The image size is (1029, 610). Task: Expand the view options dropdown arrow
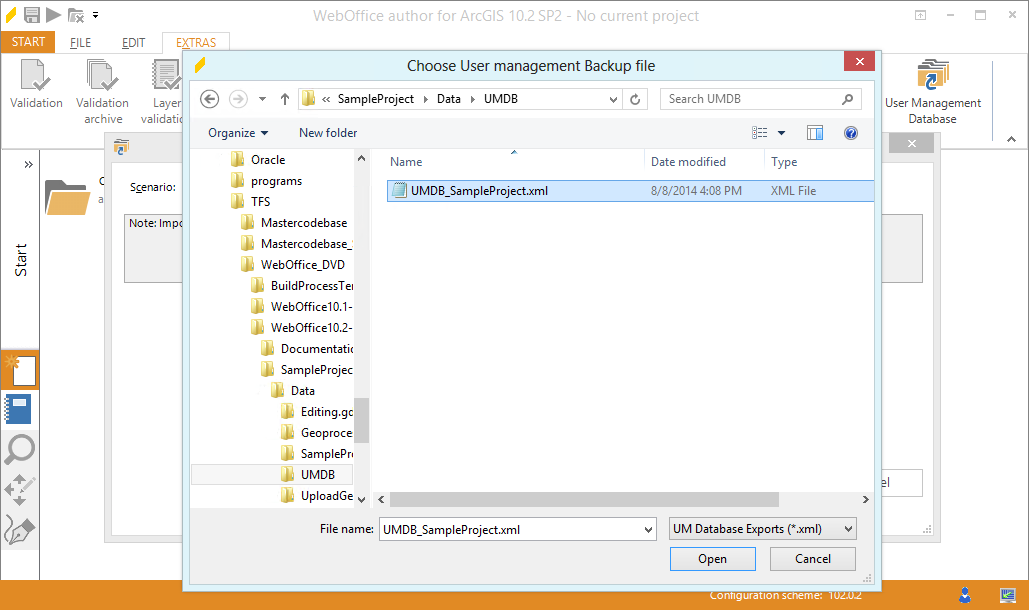point(781,132)
